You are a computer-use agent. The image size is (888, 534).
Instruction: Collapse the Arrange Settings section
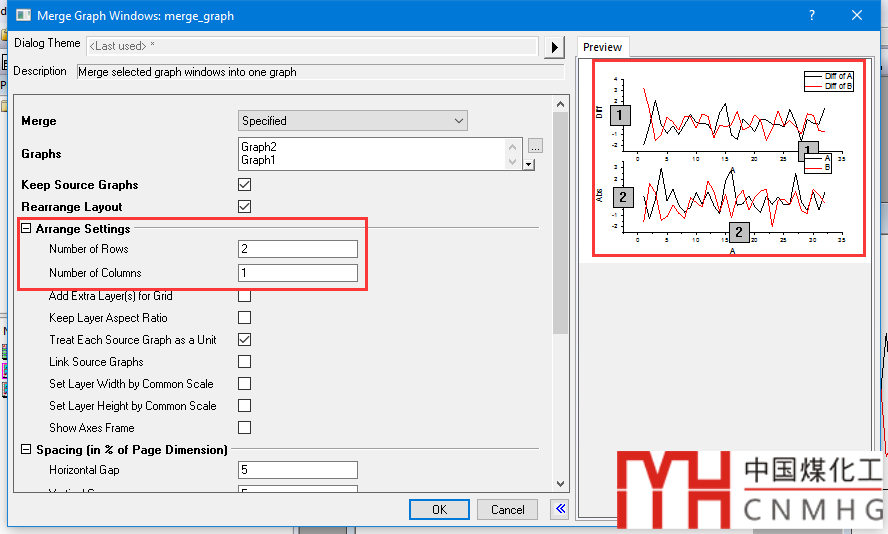point(26,229)
